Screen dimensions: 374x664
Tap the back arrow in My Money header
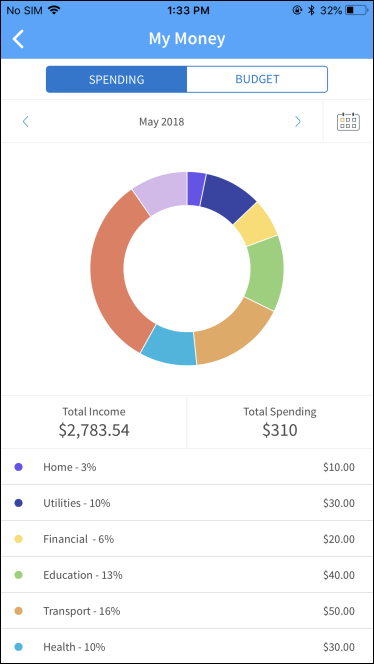(x=18, y=39)
